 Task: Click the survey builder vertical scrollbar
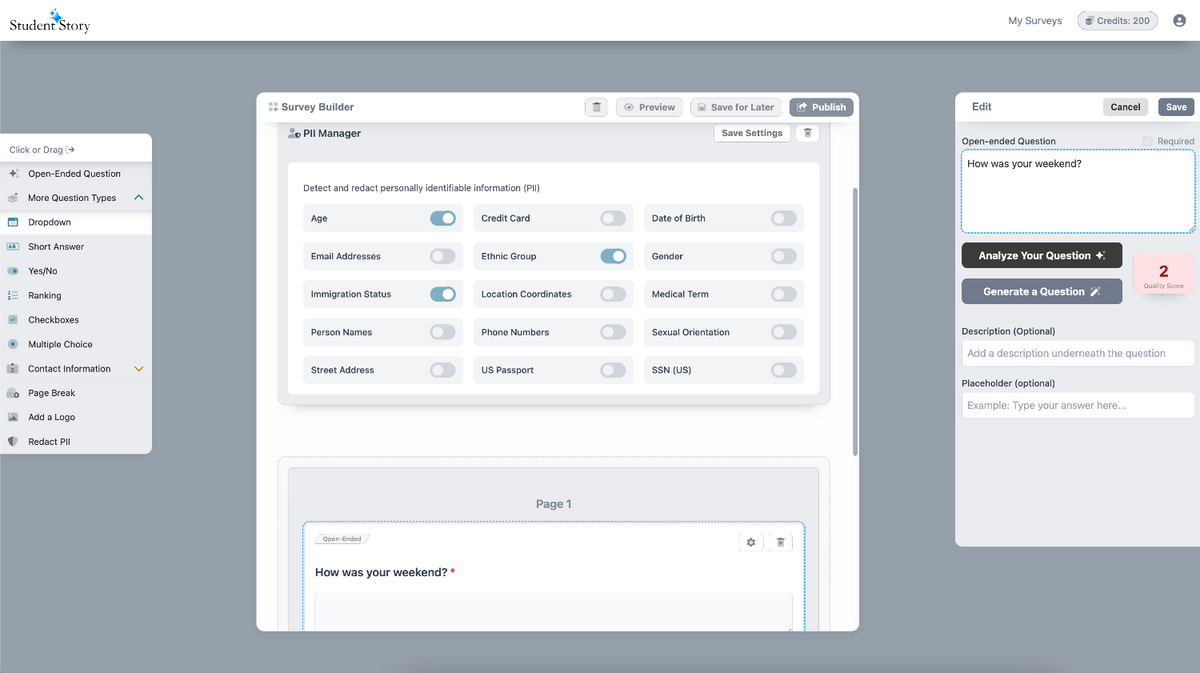tap(854, 320)
